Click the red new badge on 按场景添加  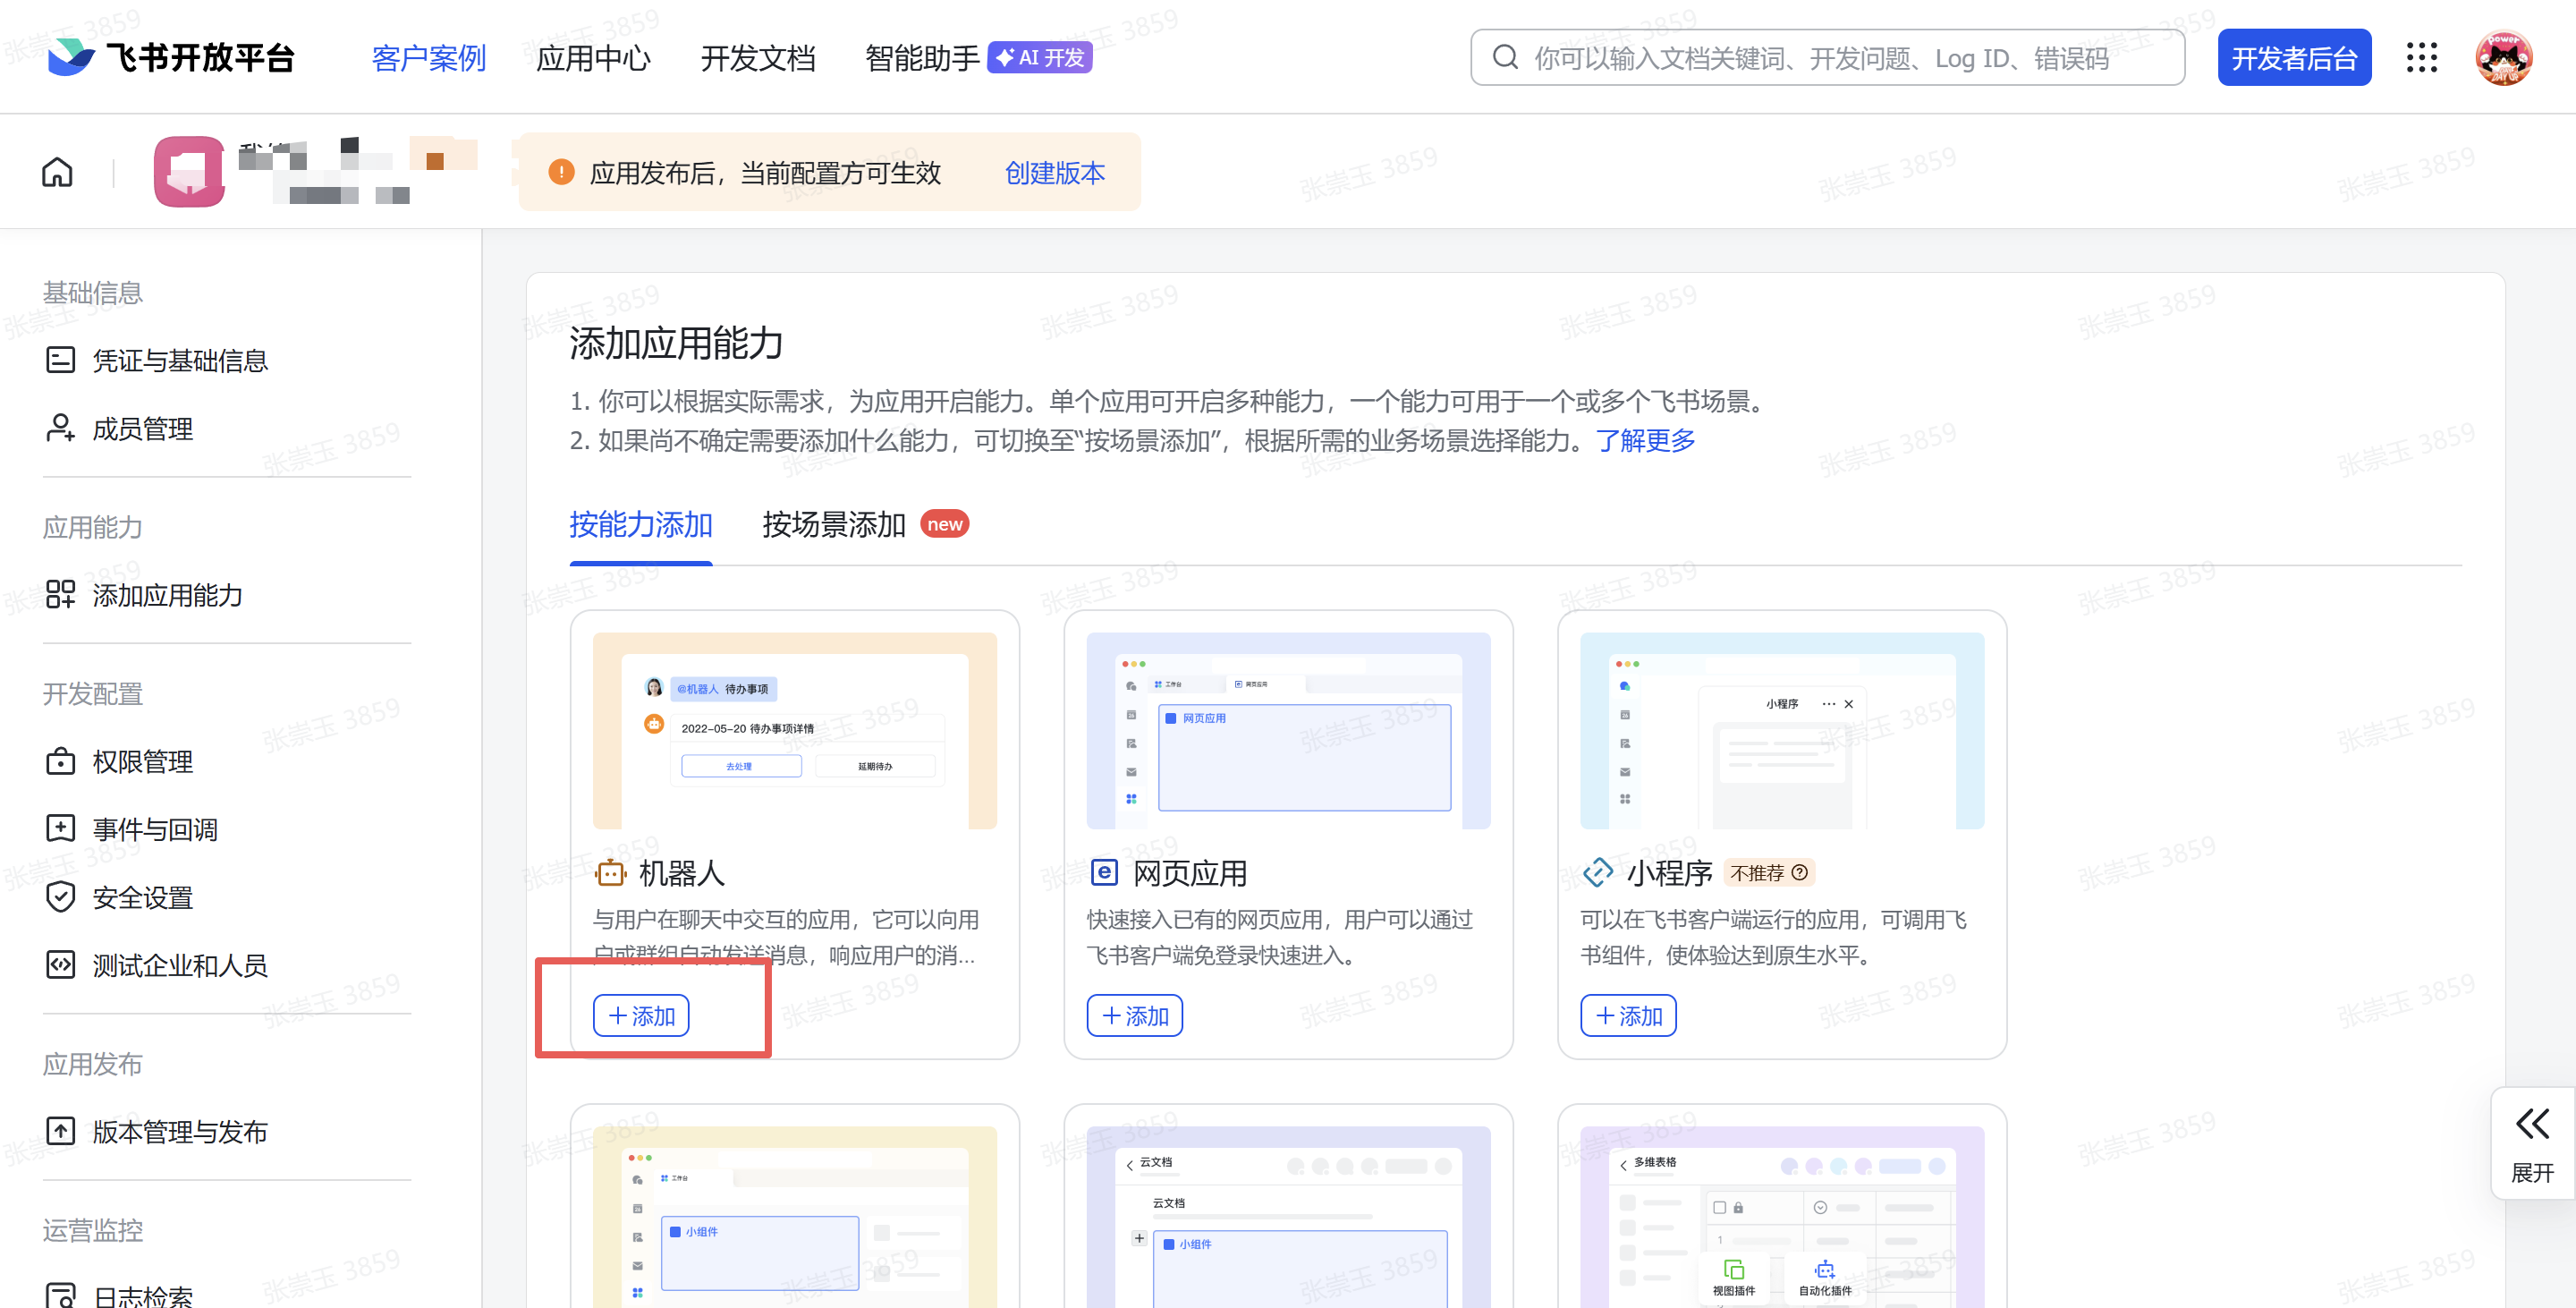[944, 524]
